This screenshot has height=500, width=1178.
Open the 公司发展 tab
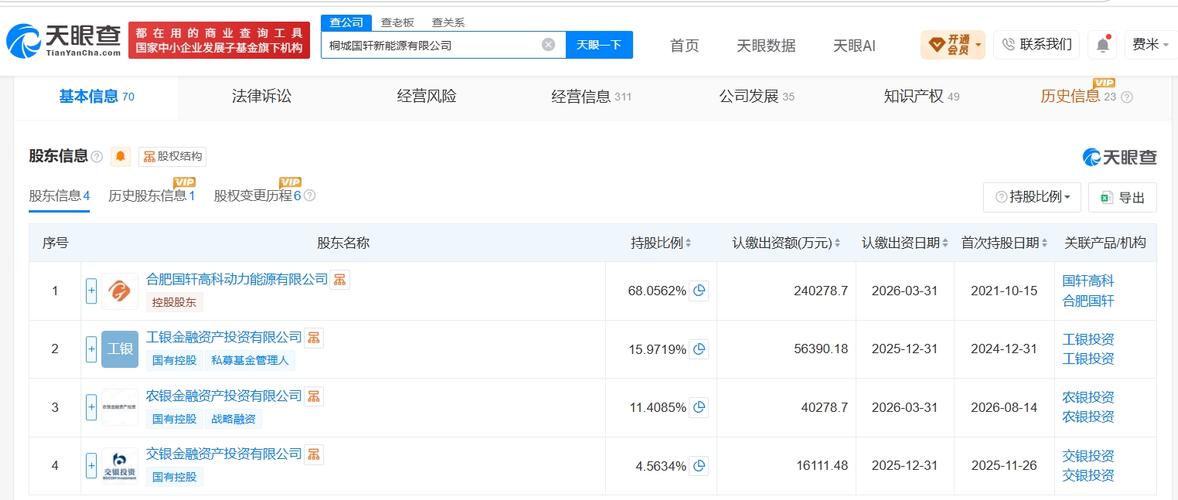pyautogui.click(x=757, y=97)
